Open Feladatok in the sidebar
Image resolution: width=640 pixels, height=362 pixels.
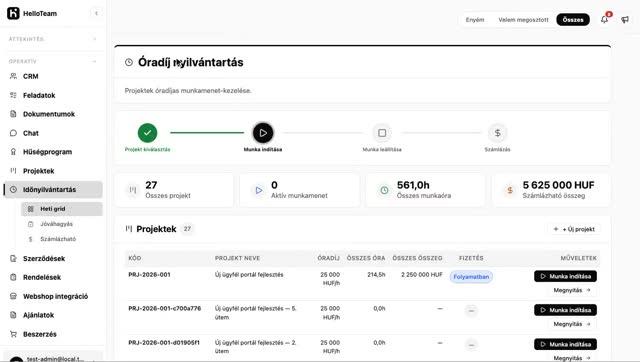tap(53, 95)
